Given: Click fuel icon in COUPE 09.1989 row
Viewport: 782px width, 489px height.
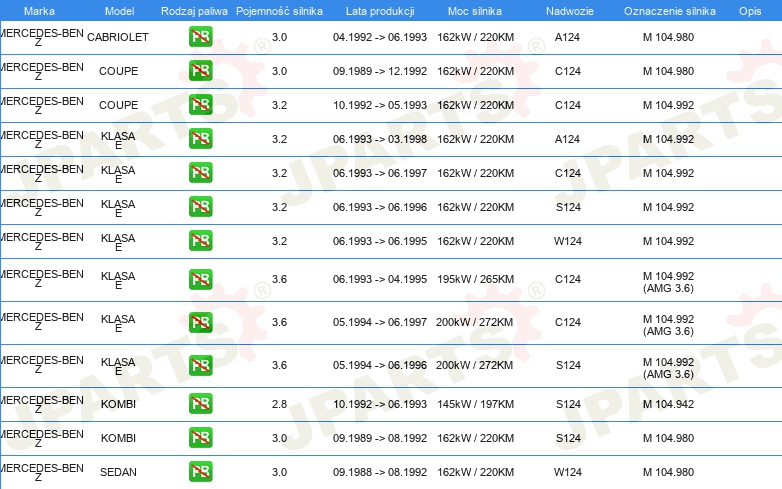Looking at the screenshot, I should [200, 71].
